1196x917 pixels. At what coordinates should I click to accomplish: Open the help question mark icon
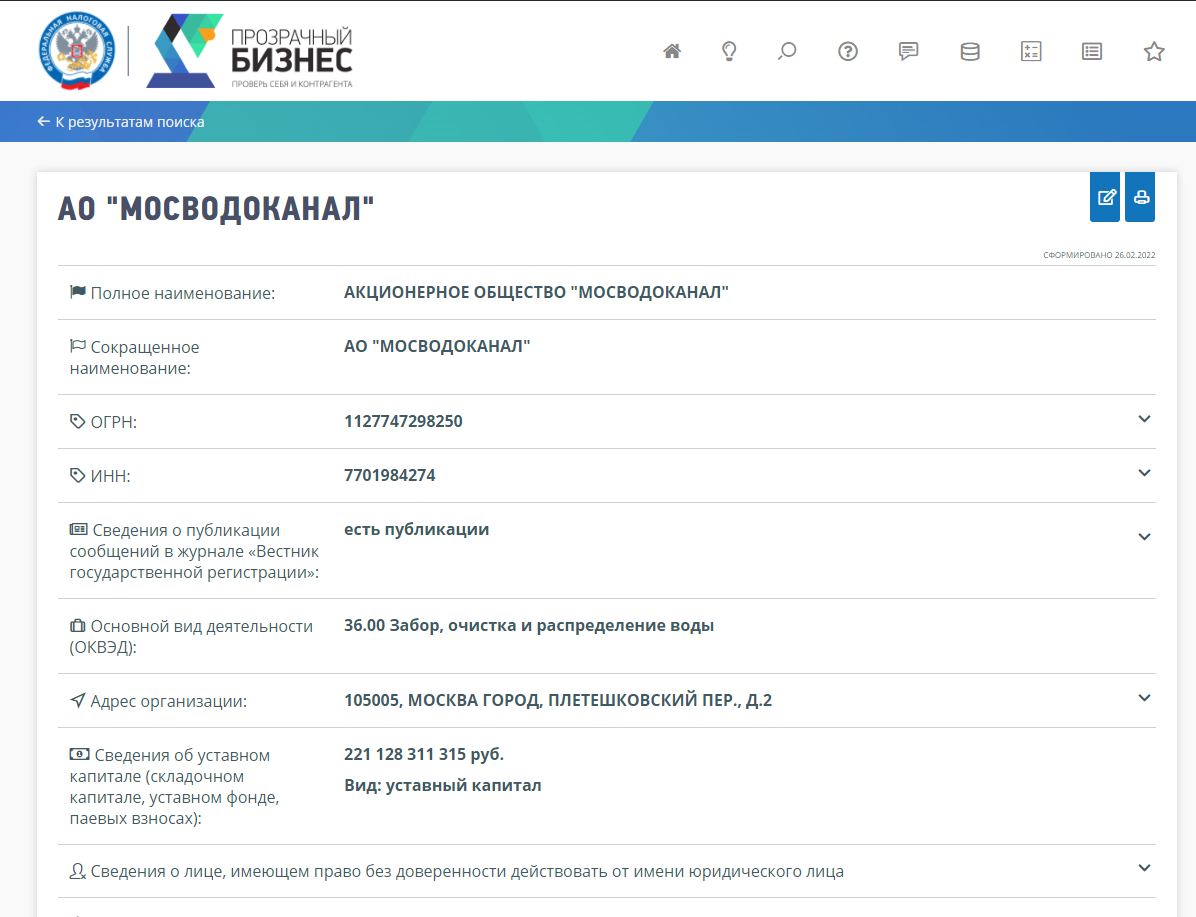pos(848,51)
